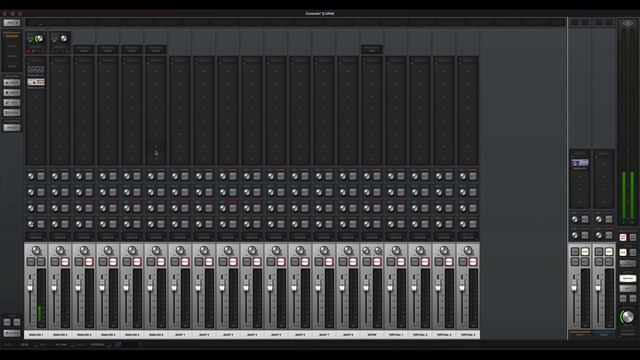The height and width of the screenshot is (360, 640).
Task: Toggle Analog 6 line input level button
Action: tap(156, 50)
